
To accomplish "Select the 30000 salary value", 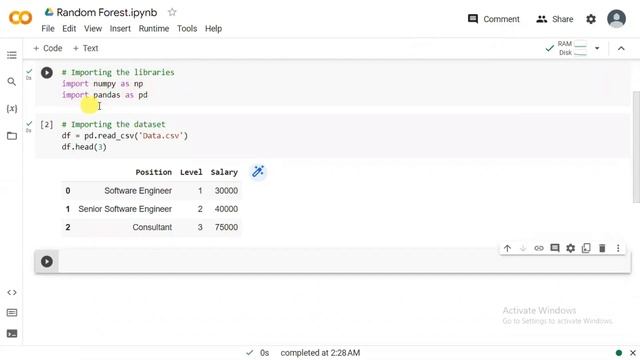I will point(226,191).
